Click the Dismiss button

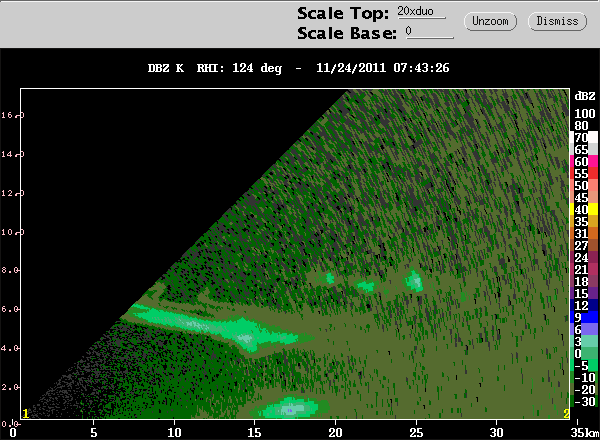pyautogui.click(x=557, y=21)
